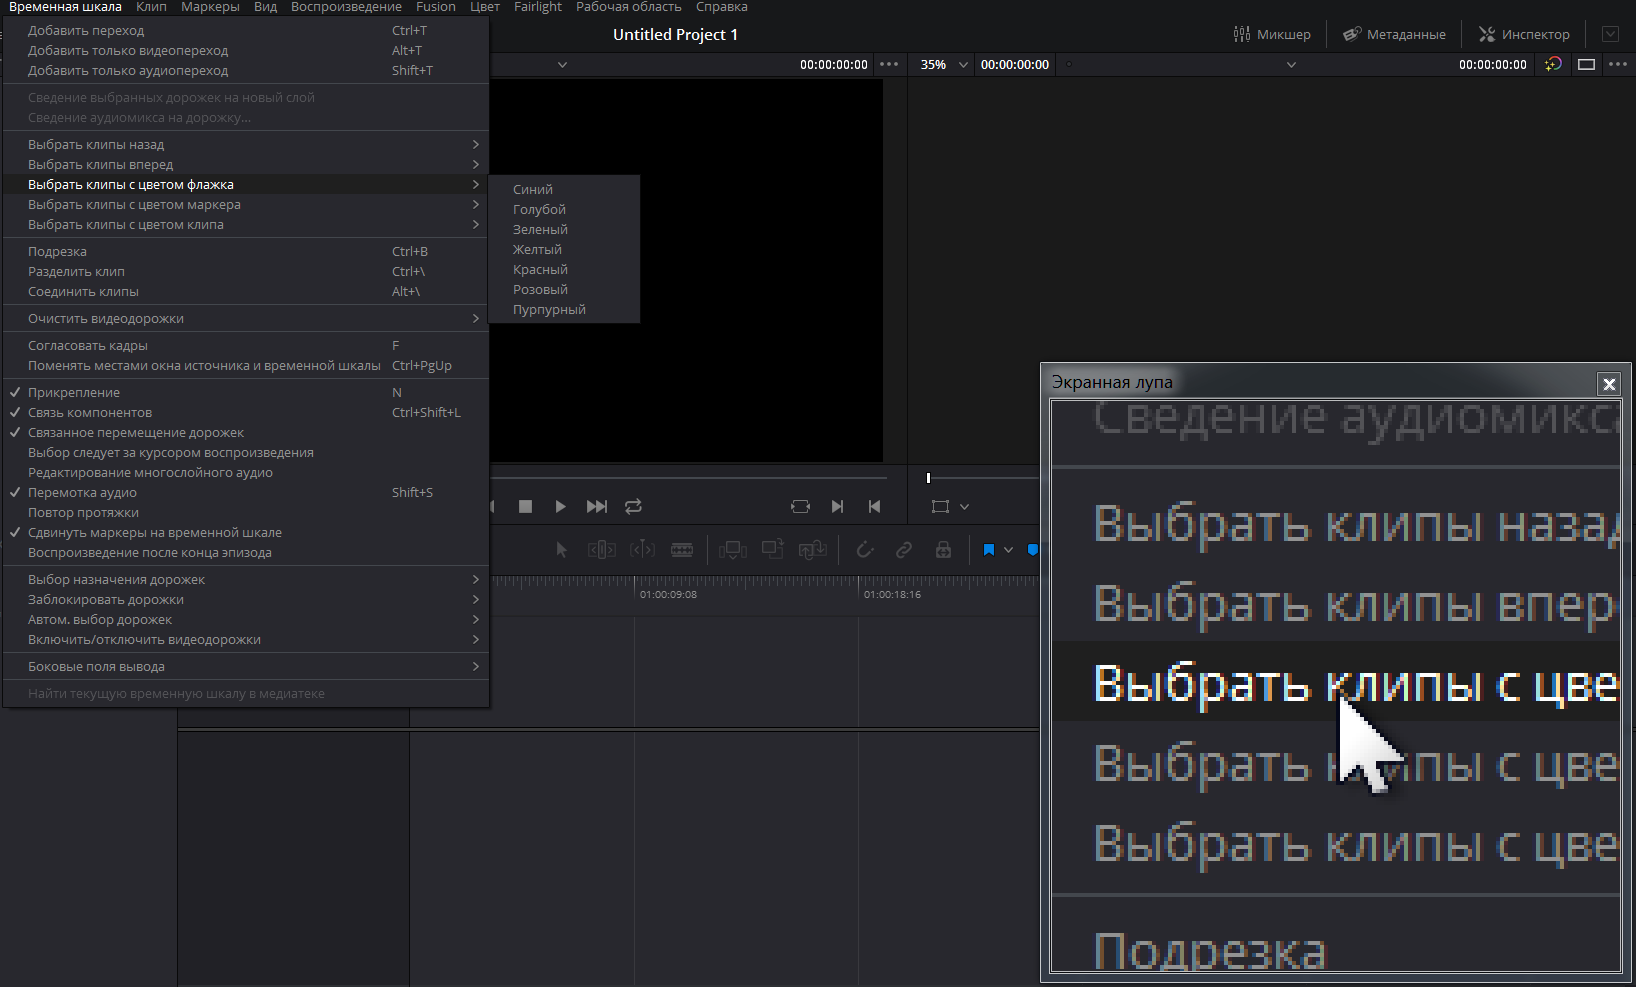This screenshot has width=1636, height=988.
Task: Expand the Заблокировать дорожки submenu
Action: (x=106, y=600)
